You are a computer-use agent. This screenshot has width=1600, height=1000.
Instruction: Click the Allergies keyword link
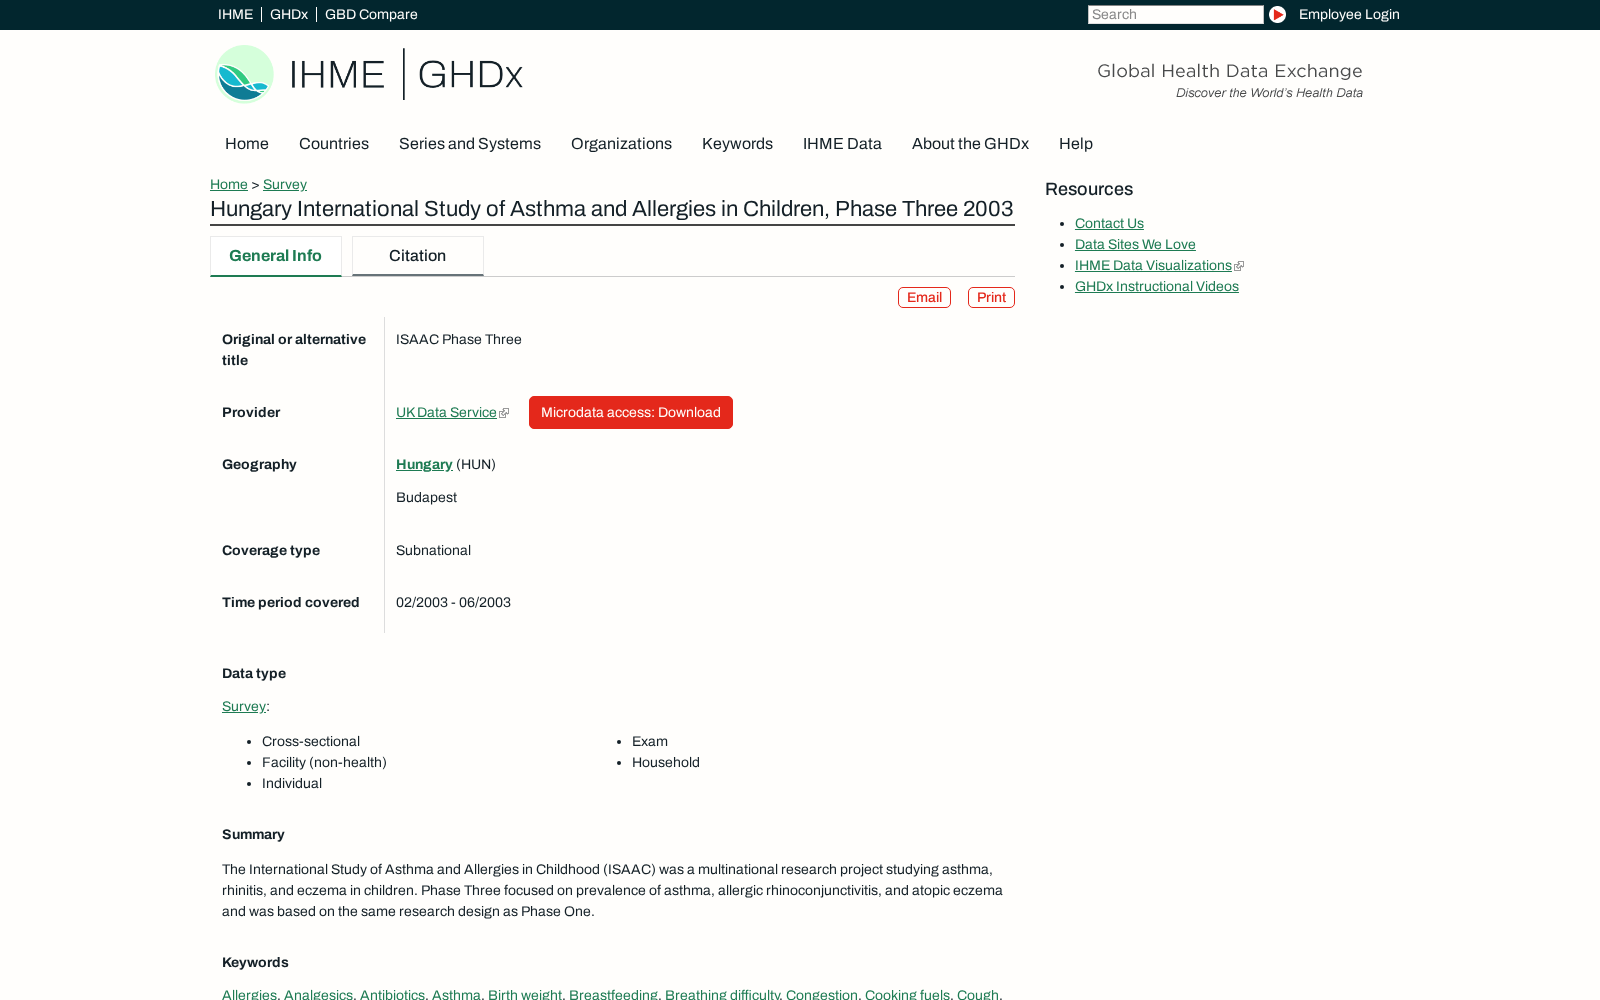[x=249, y=994]
